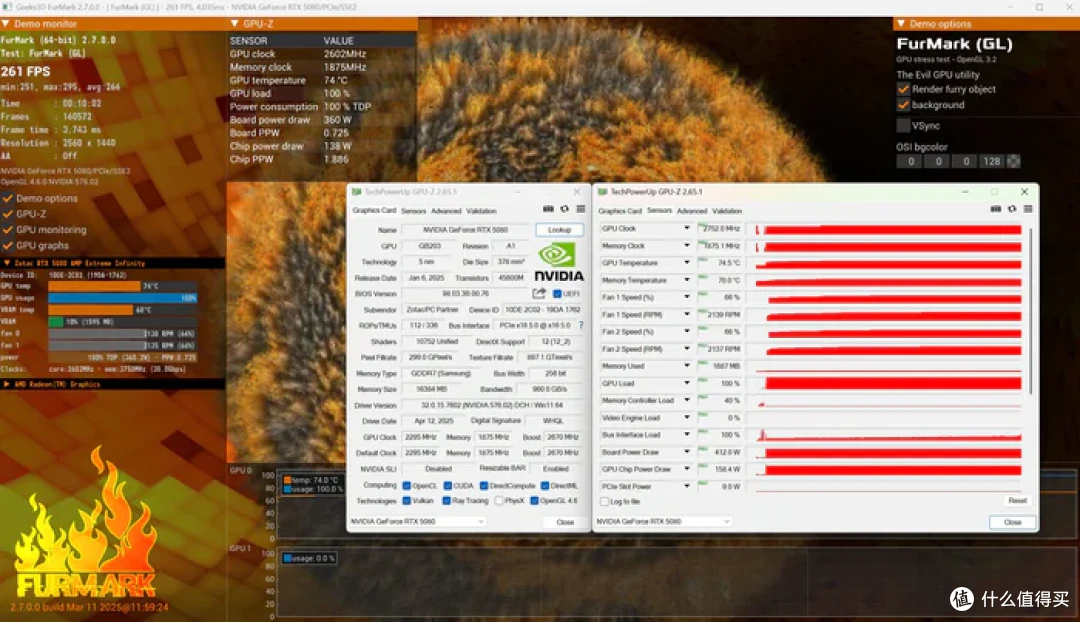Click Reset button in Sensors window

point(1017,501)
